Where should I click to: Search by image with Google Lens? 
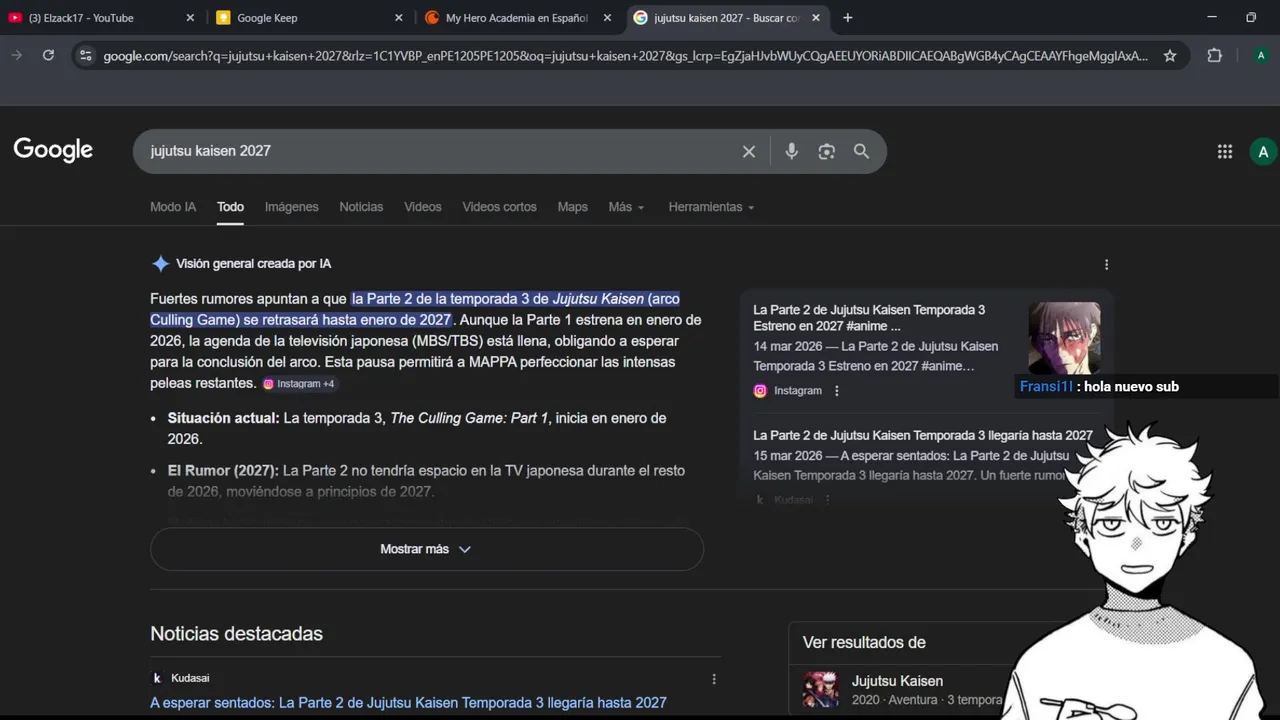click(x=826, y=151)
